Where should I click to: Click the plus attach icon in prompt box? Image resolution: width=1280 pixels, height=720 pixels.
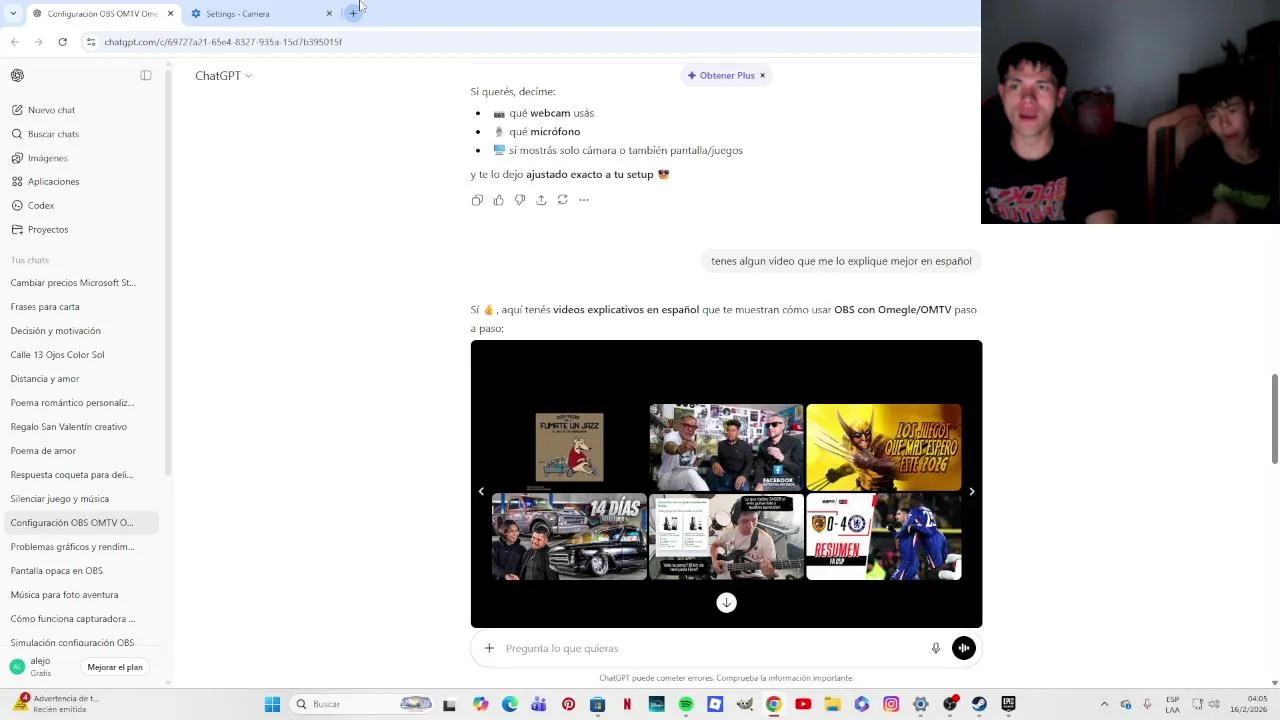coord(489,648)
